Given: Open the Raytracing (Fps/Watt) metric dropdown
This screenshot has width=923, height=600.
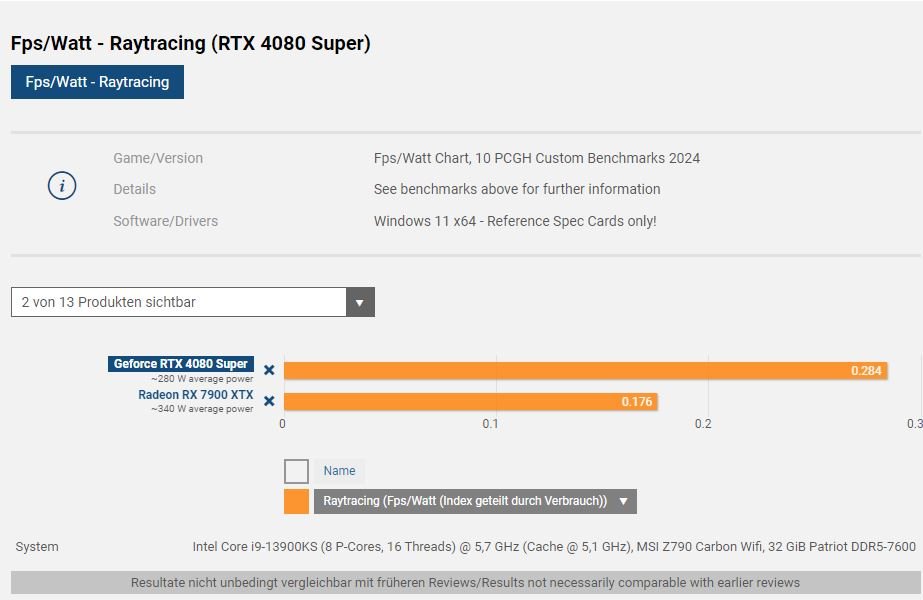Looking at the screenshot, I should click(x=475, y=501).
